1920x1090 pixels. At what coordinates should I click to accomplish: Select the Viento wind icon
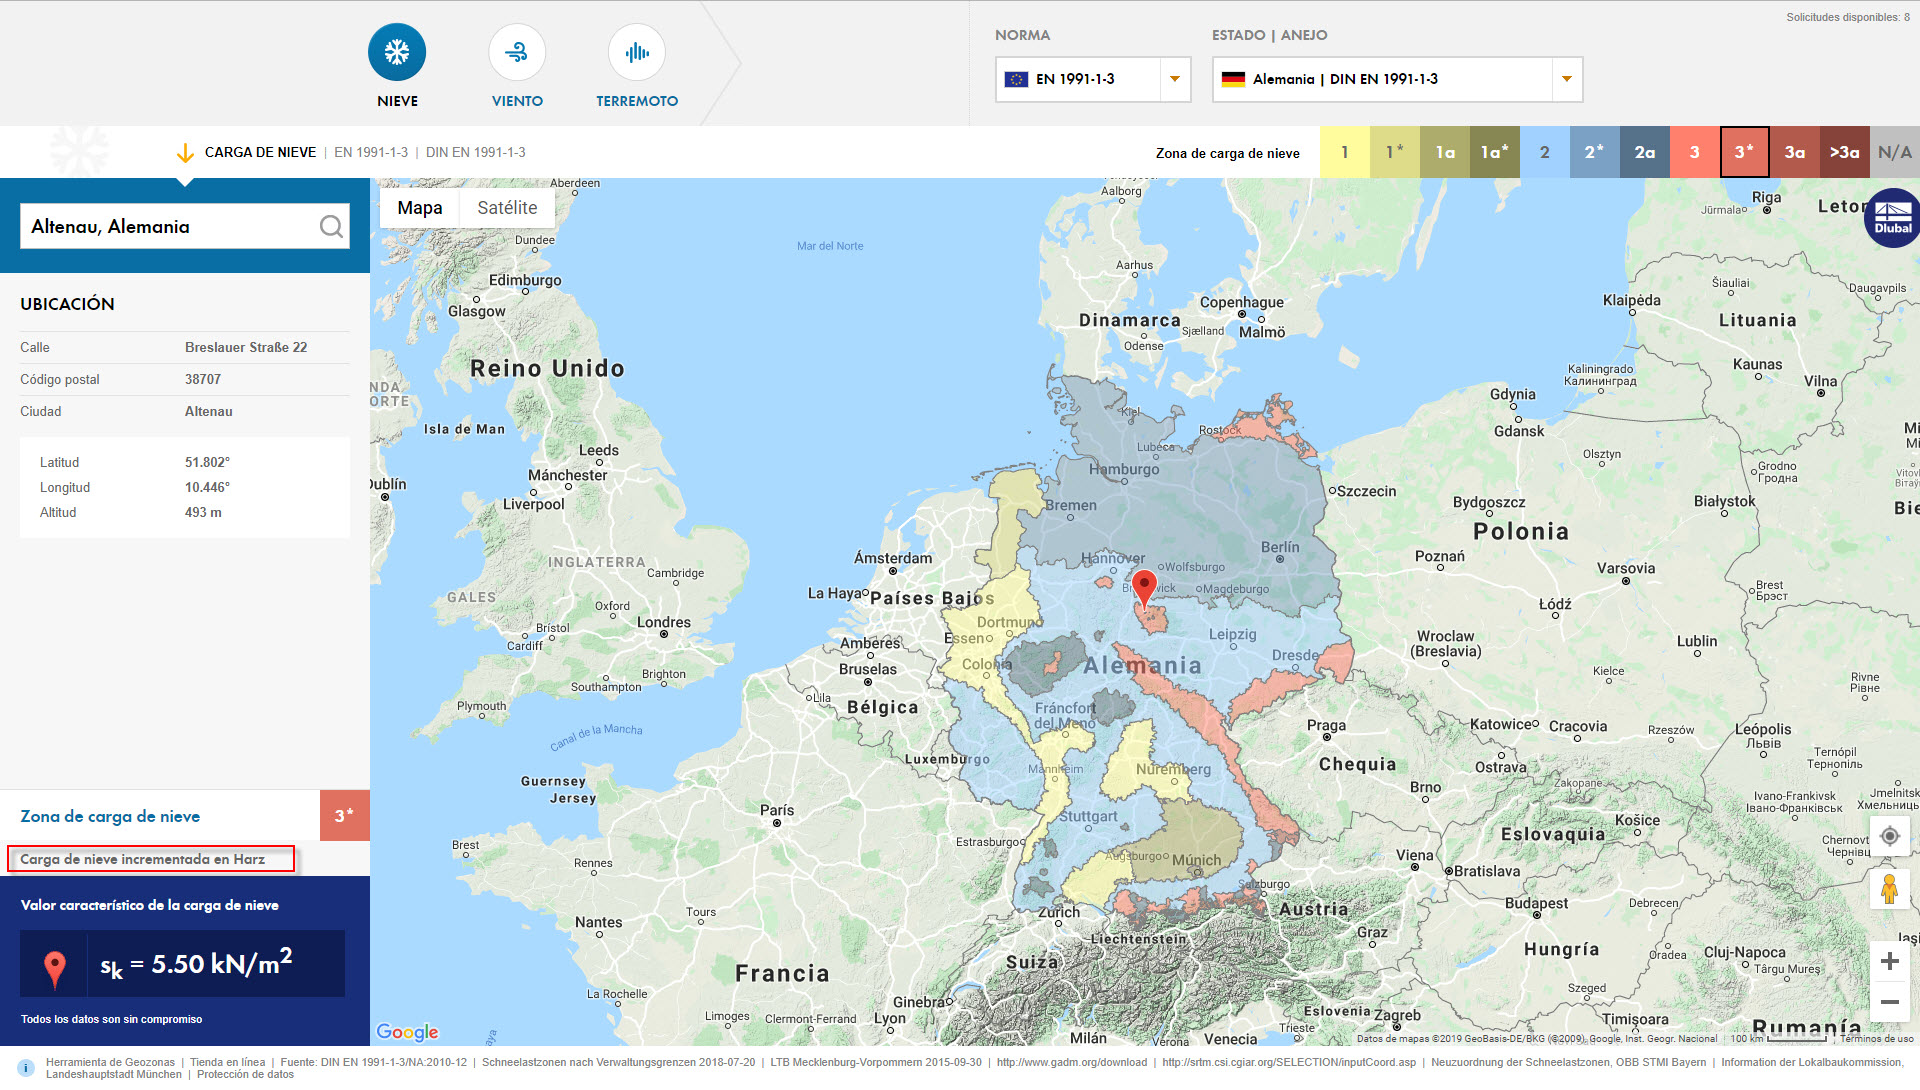coord(517,52)
